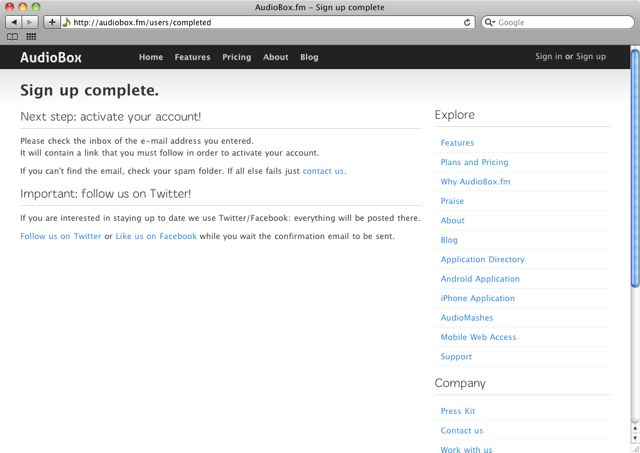The height and width of the screenshot is (453, 640).
Task: Open Android Application link
Action: click(x=480, y=279)
